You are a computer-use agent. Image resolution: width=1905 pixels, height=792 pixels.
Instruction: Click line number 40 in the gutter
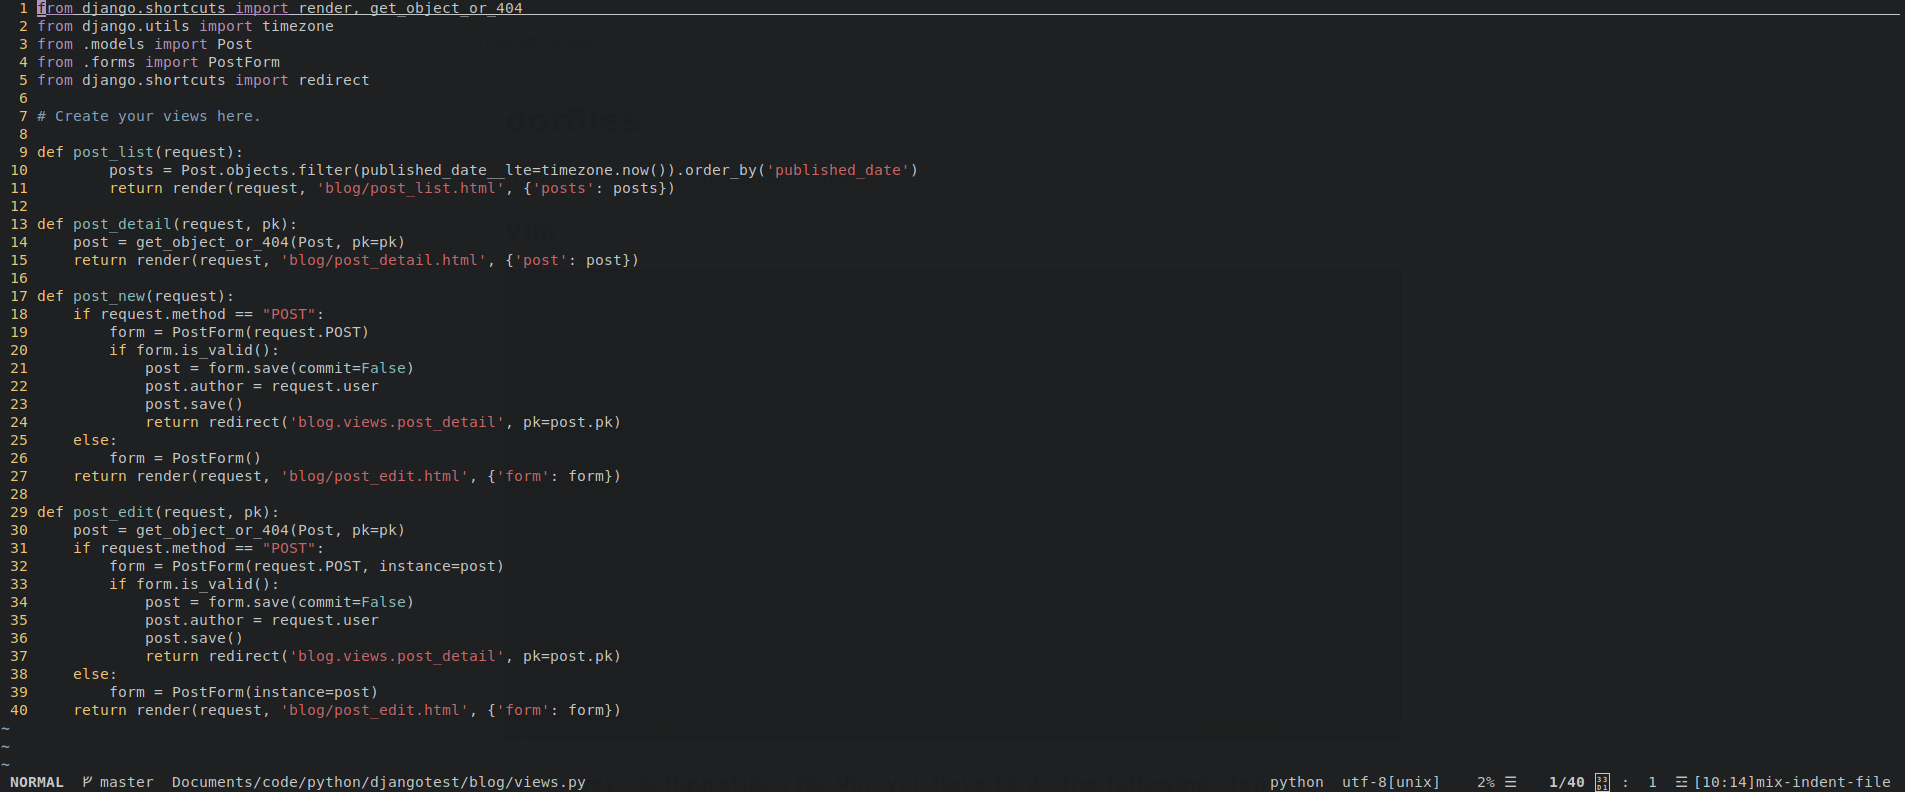(19, 710)
